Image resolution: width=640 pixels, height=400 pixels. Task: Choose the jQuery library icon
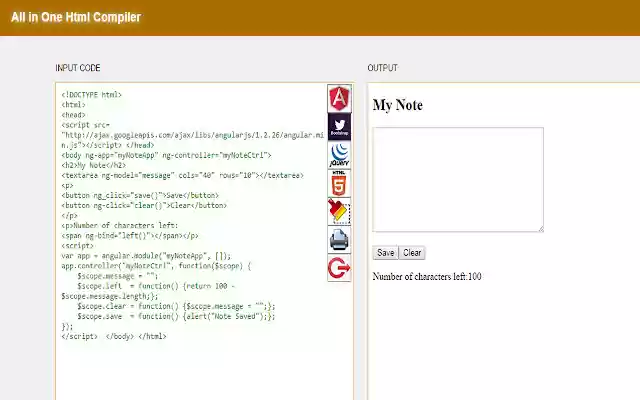coord(339,155)
